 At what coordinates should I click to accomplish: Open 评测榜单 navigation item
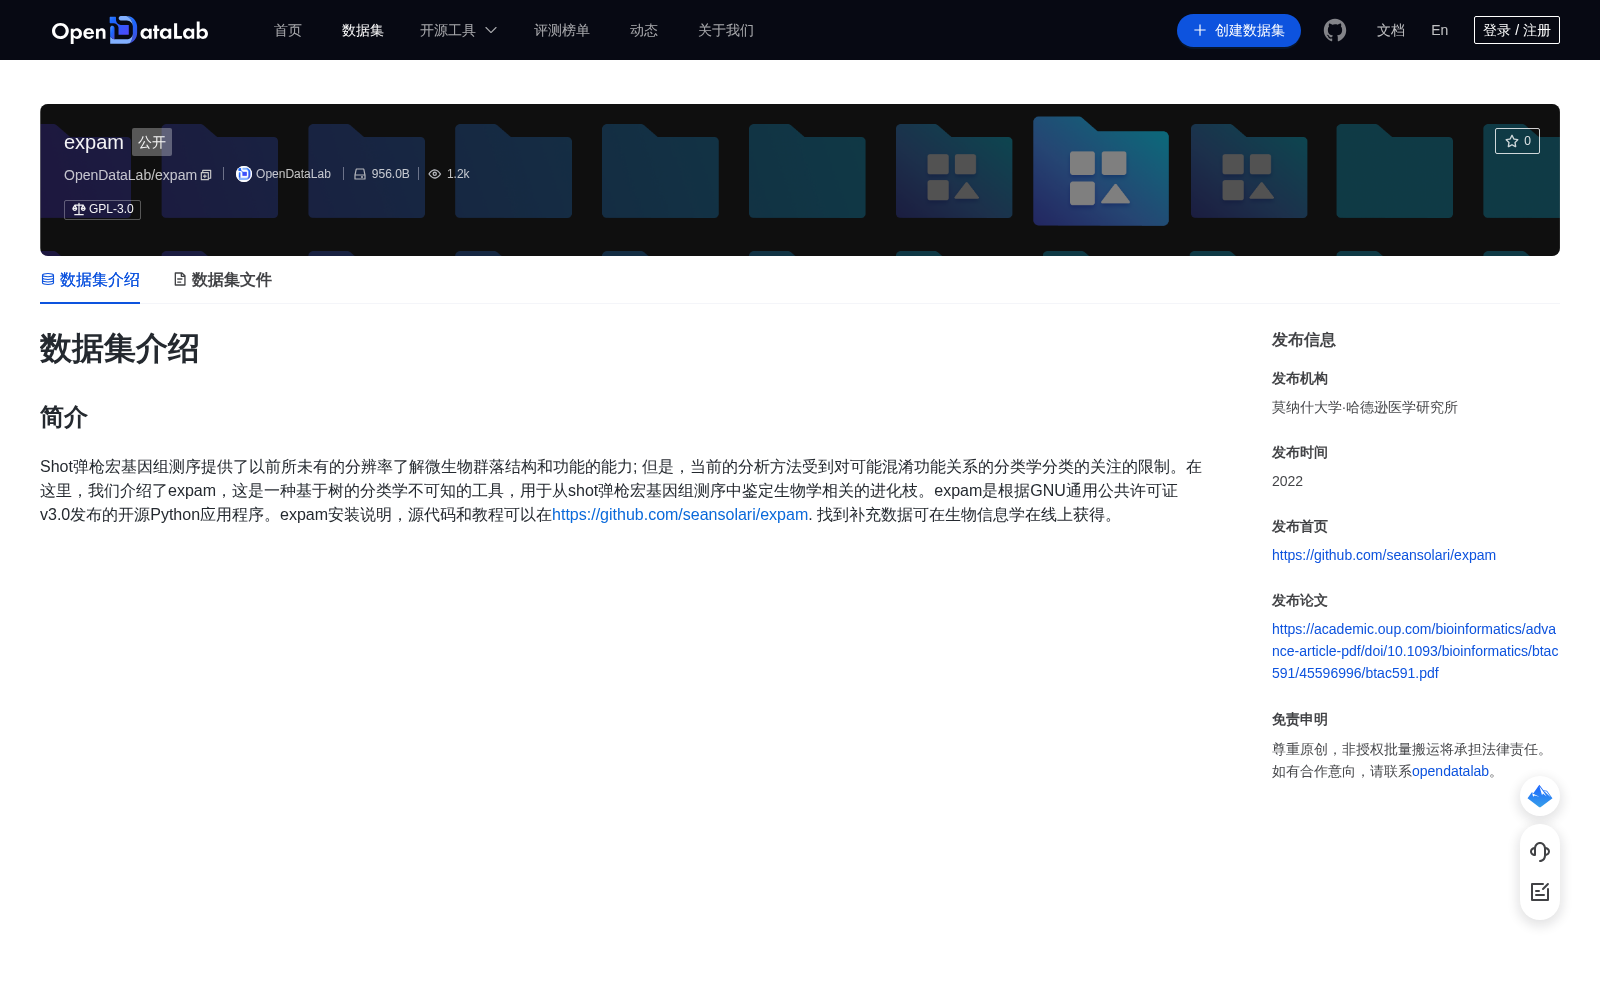562,30
